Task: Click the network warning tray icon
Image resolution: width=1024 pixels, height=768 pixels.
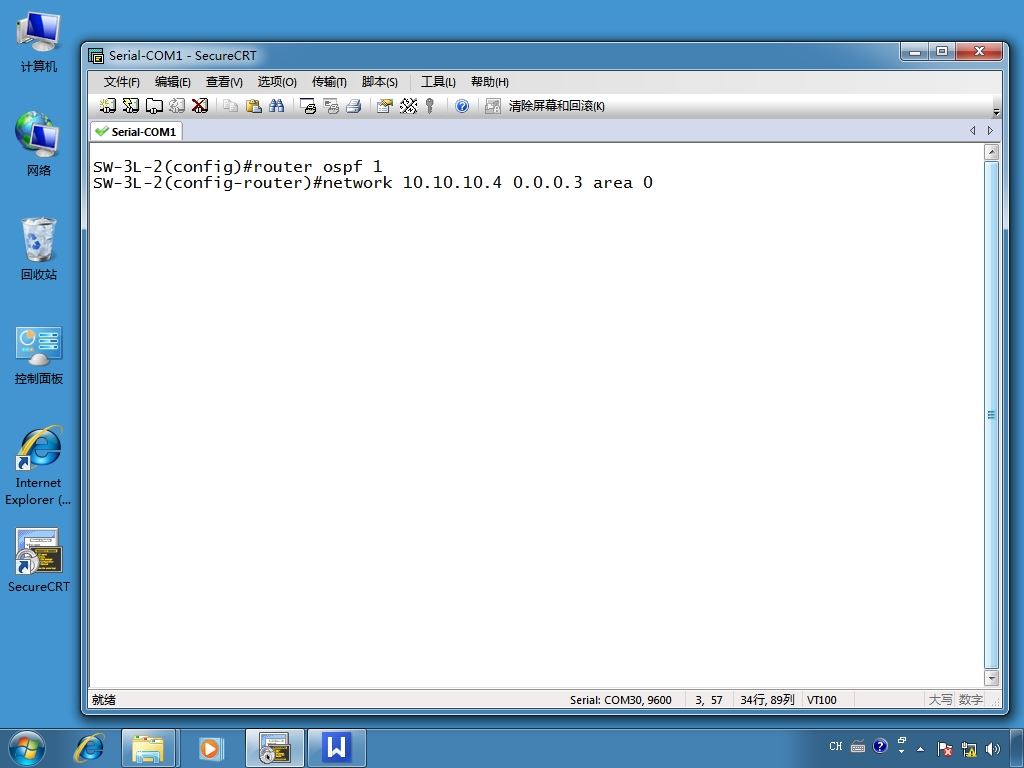Action: [x=969, y=749]
